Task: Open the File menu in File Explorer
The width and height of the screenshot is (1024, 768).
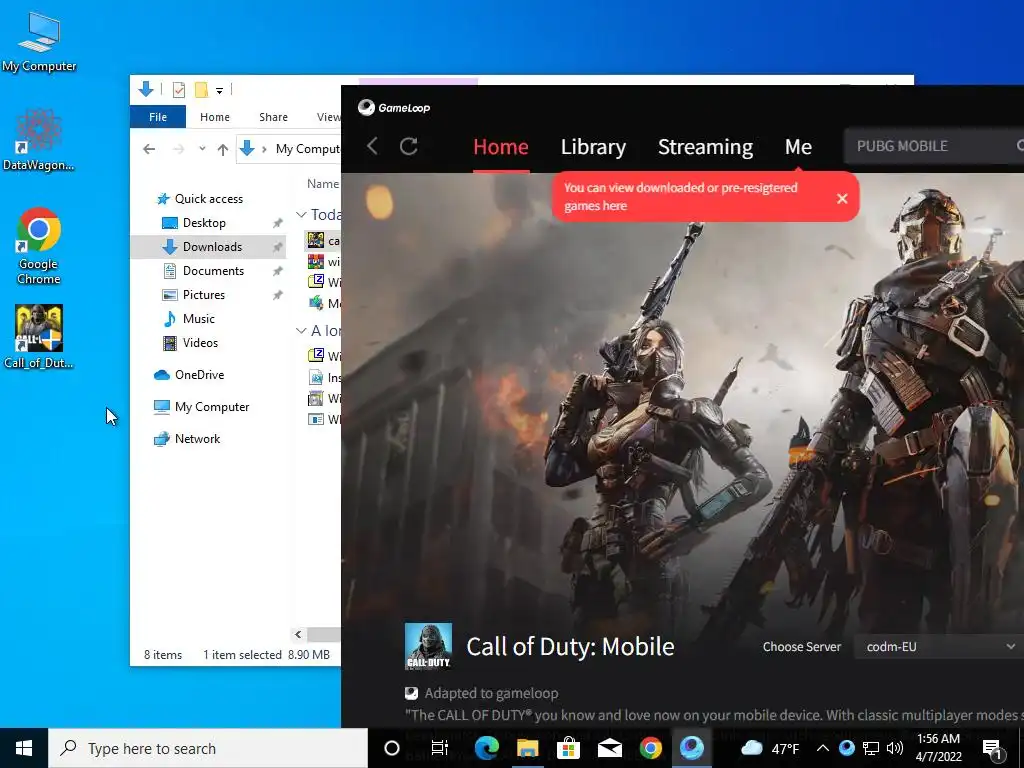Action: pos(158,117)
